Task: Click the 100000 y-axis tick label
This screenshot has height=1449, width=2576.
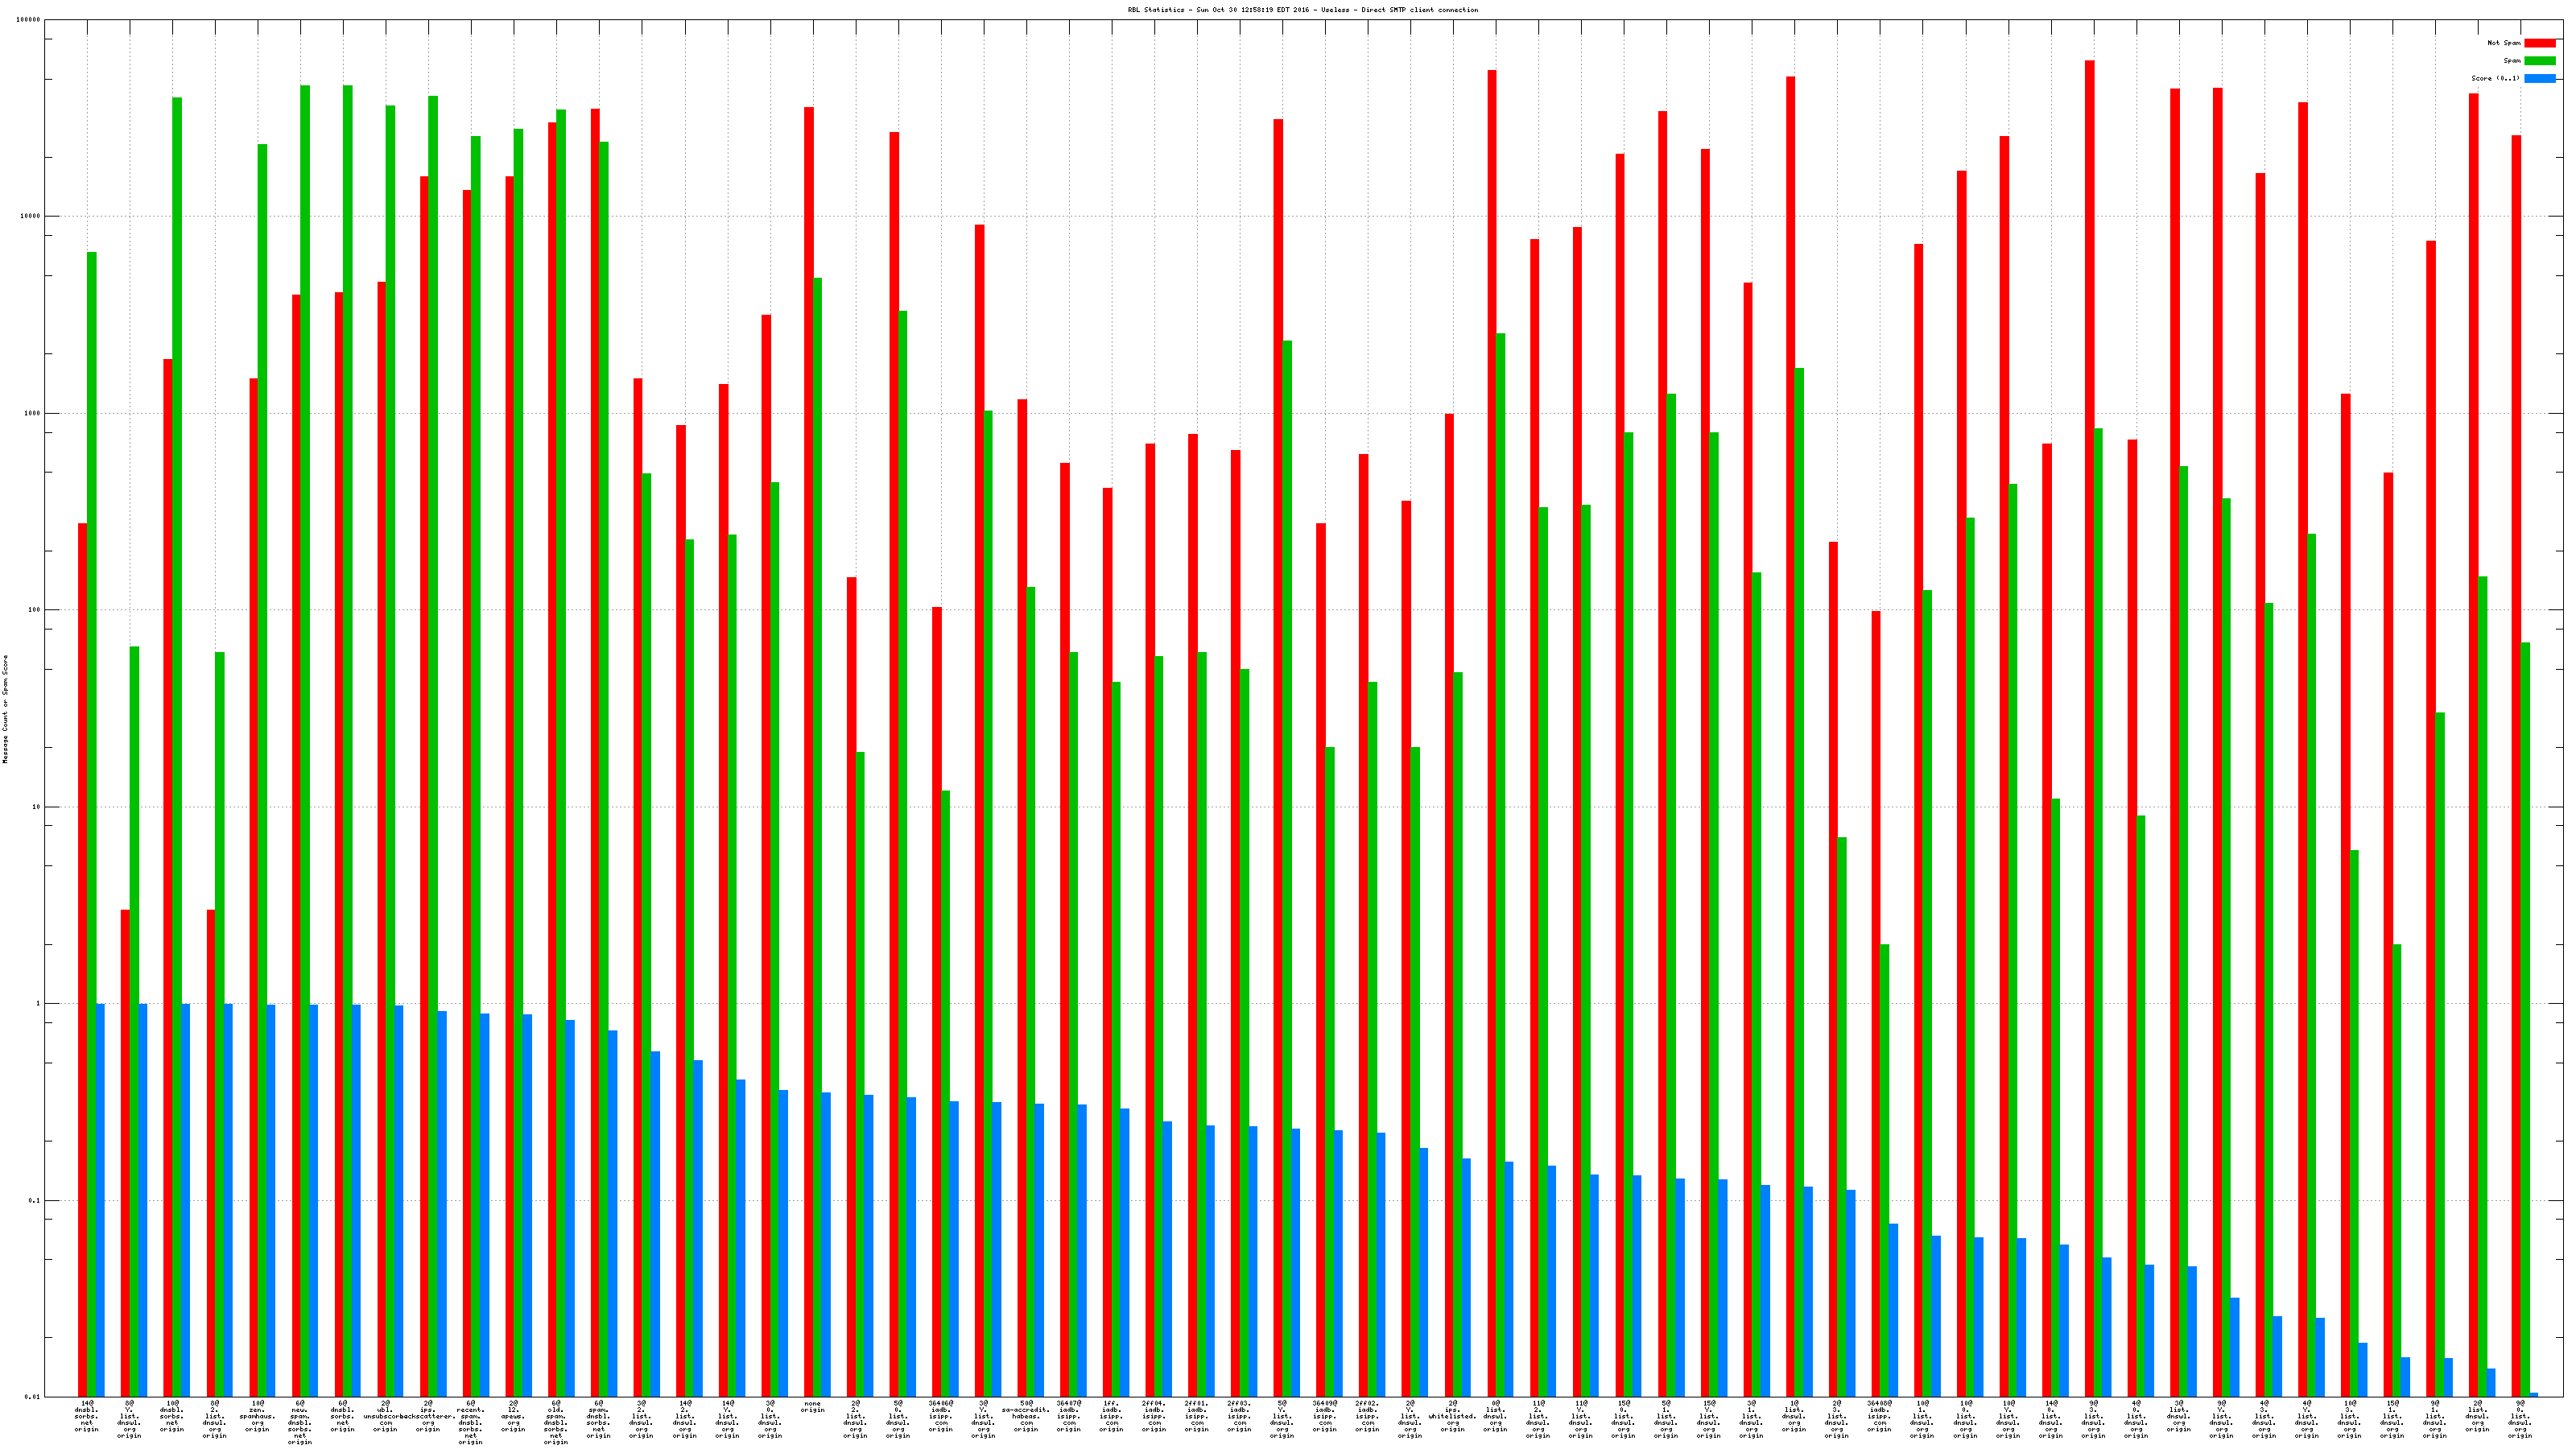Action: point(29,20)
